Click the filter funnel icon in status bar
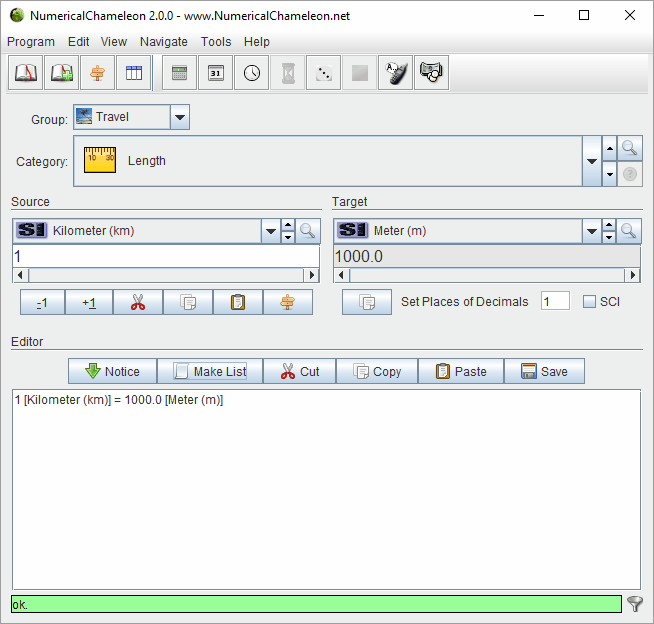This screenshot has height=624, width=654. (635, 604)
